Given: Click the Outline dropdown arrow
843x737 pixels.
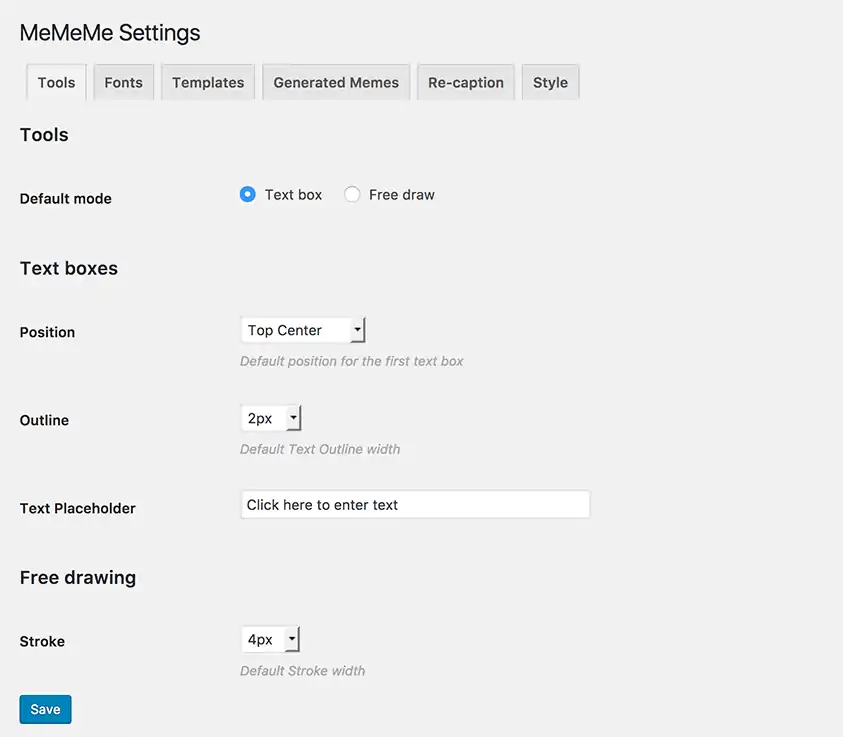Looking at the screenshot, I should 293,418.
